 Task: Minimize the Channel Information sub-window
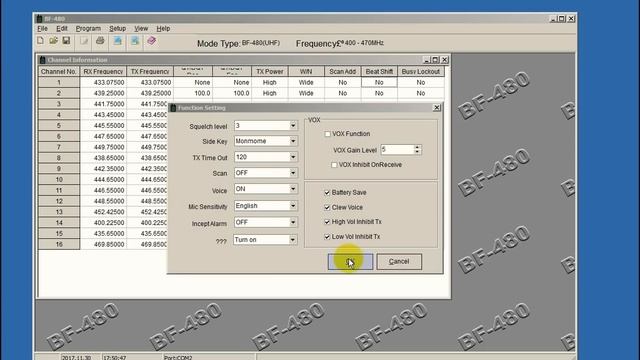tap(427, 60)
